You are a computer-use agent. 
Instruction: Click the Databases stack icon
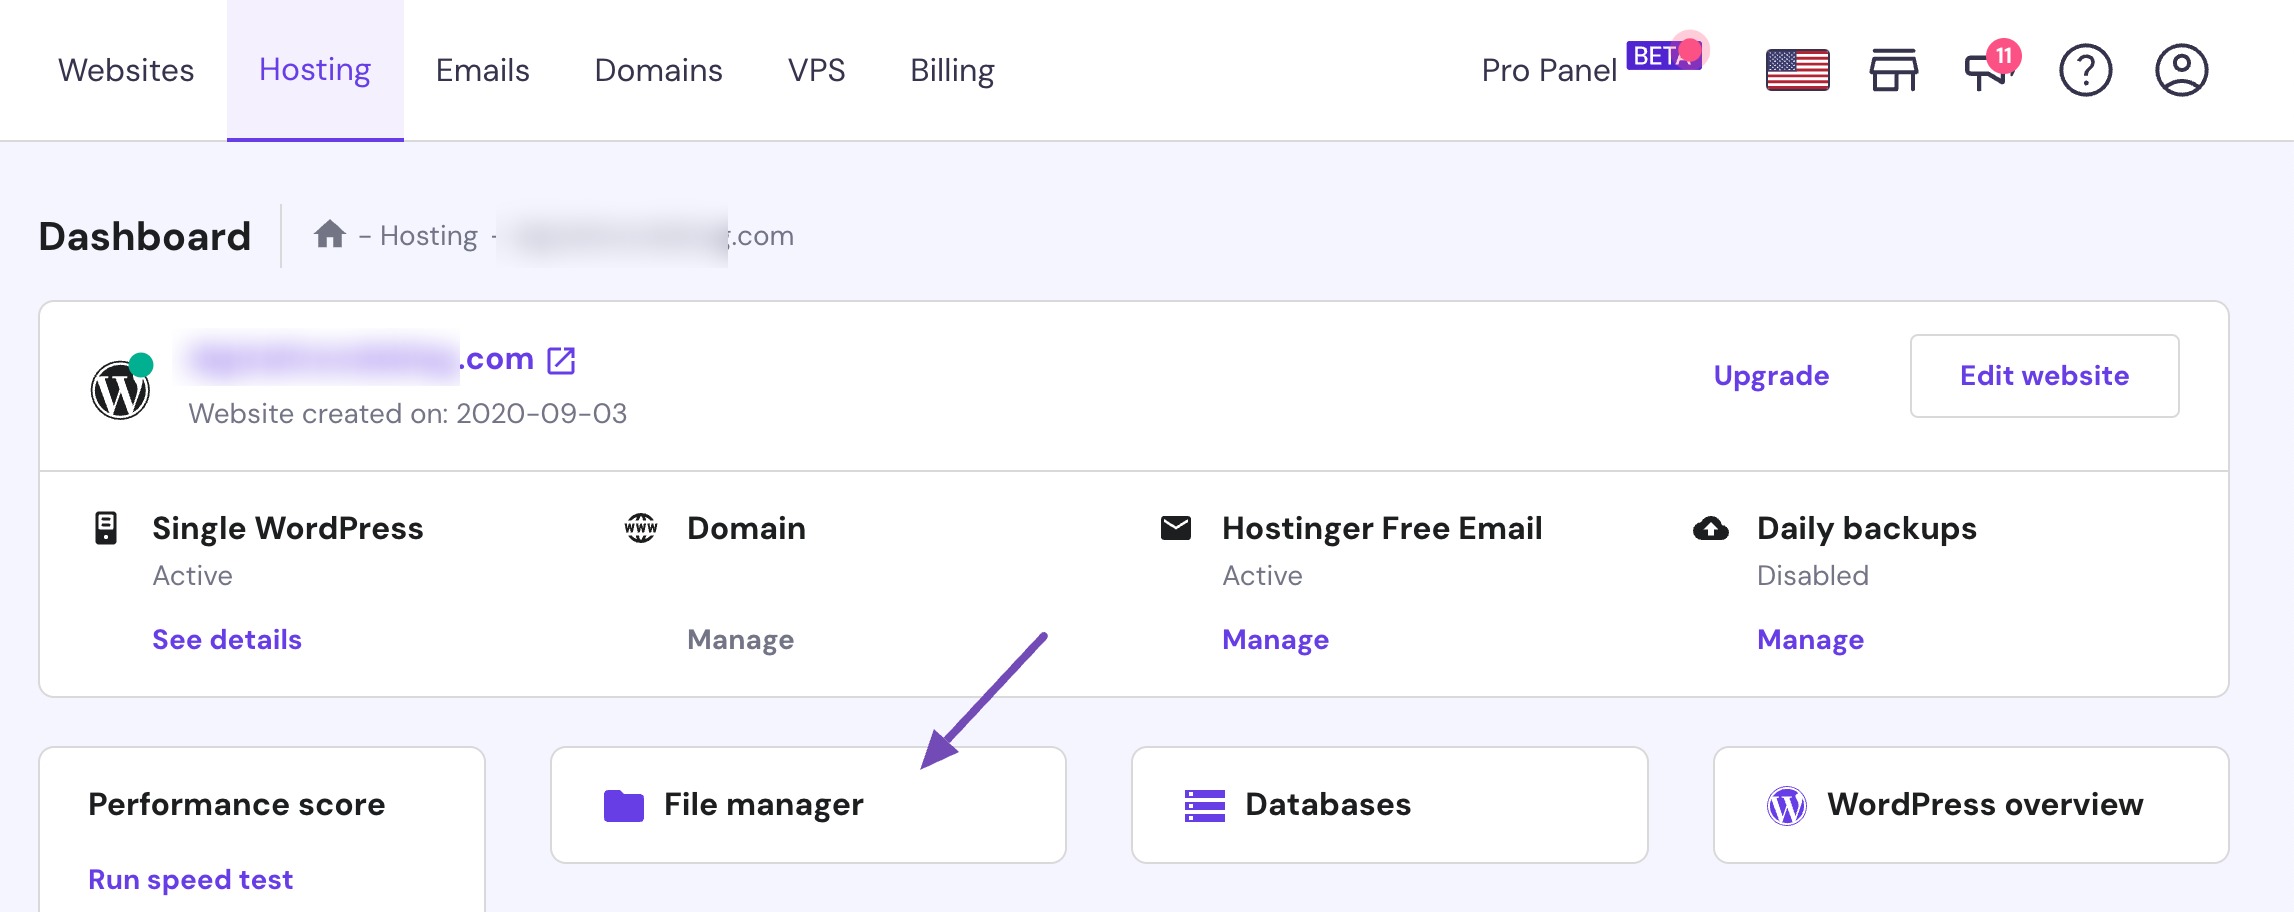coord(1205,806)
